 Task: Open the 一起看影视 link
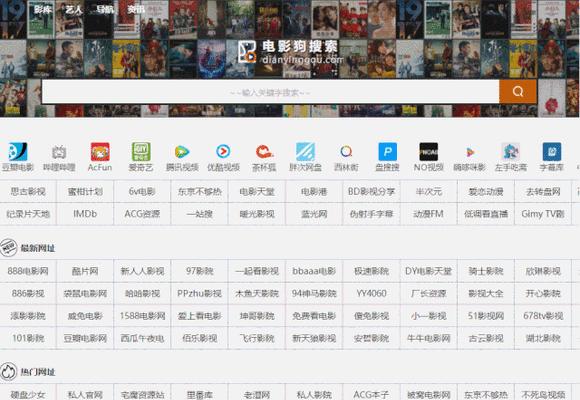(x=257, y=271)
